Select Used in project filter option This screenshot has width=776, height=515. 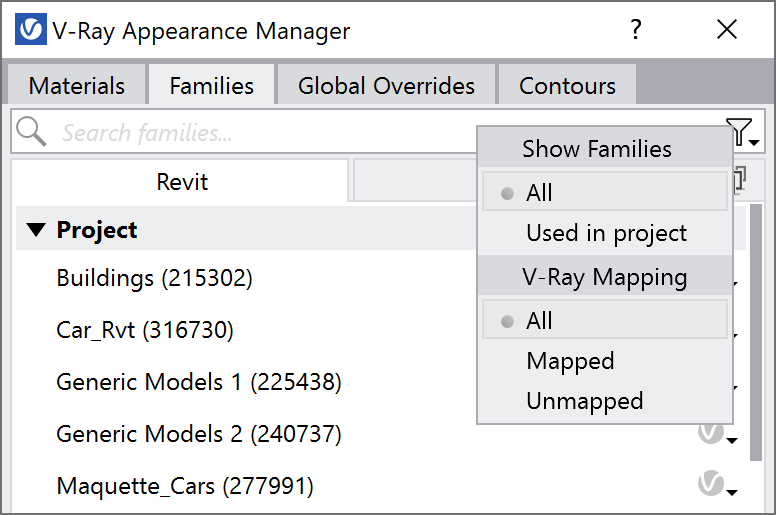pyautogui.click(x=605, y=233)
